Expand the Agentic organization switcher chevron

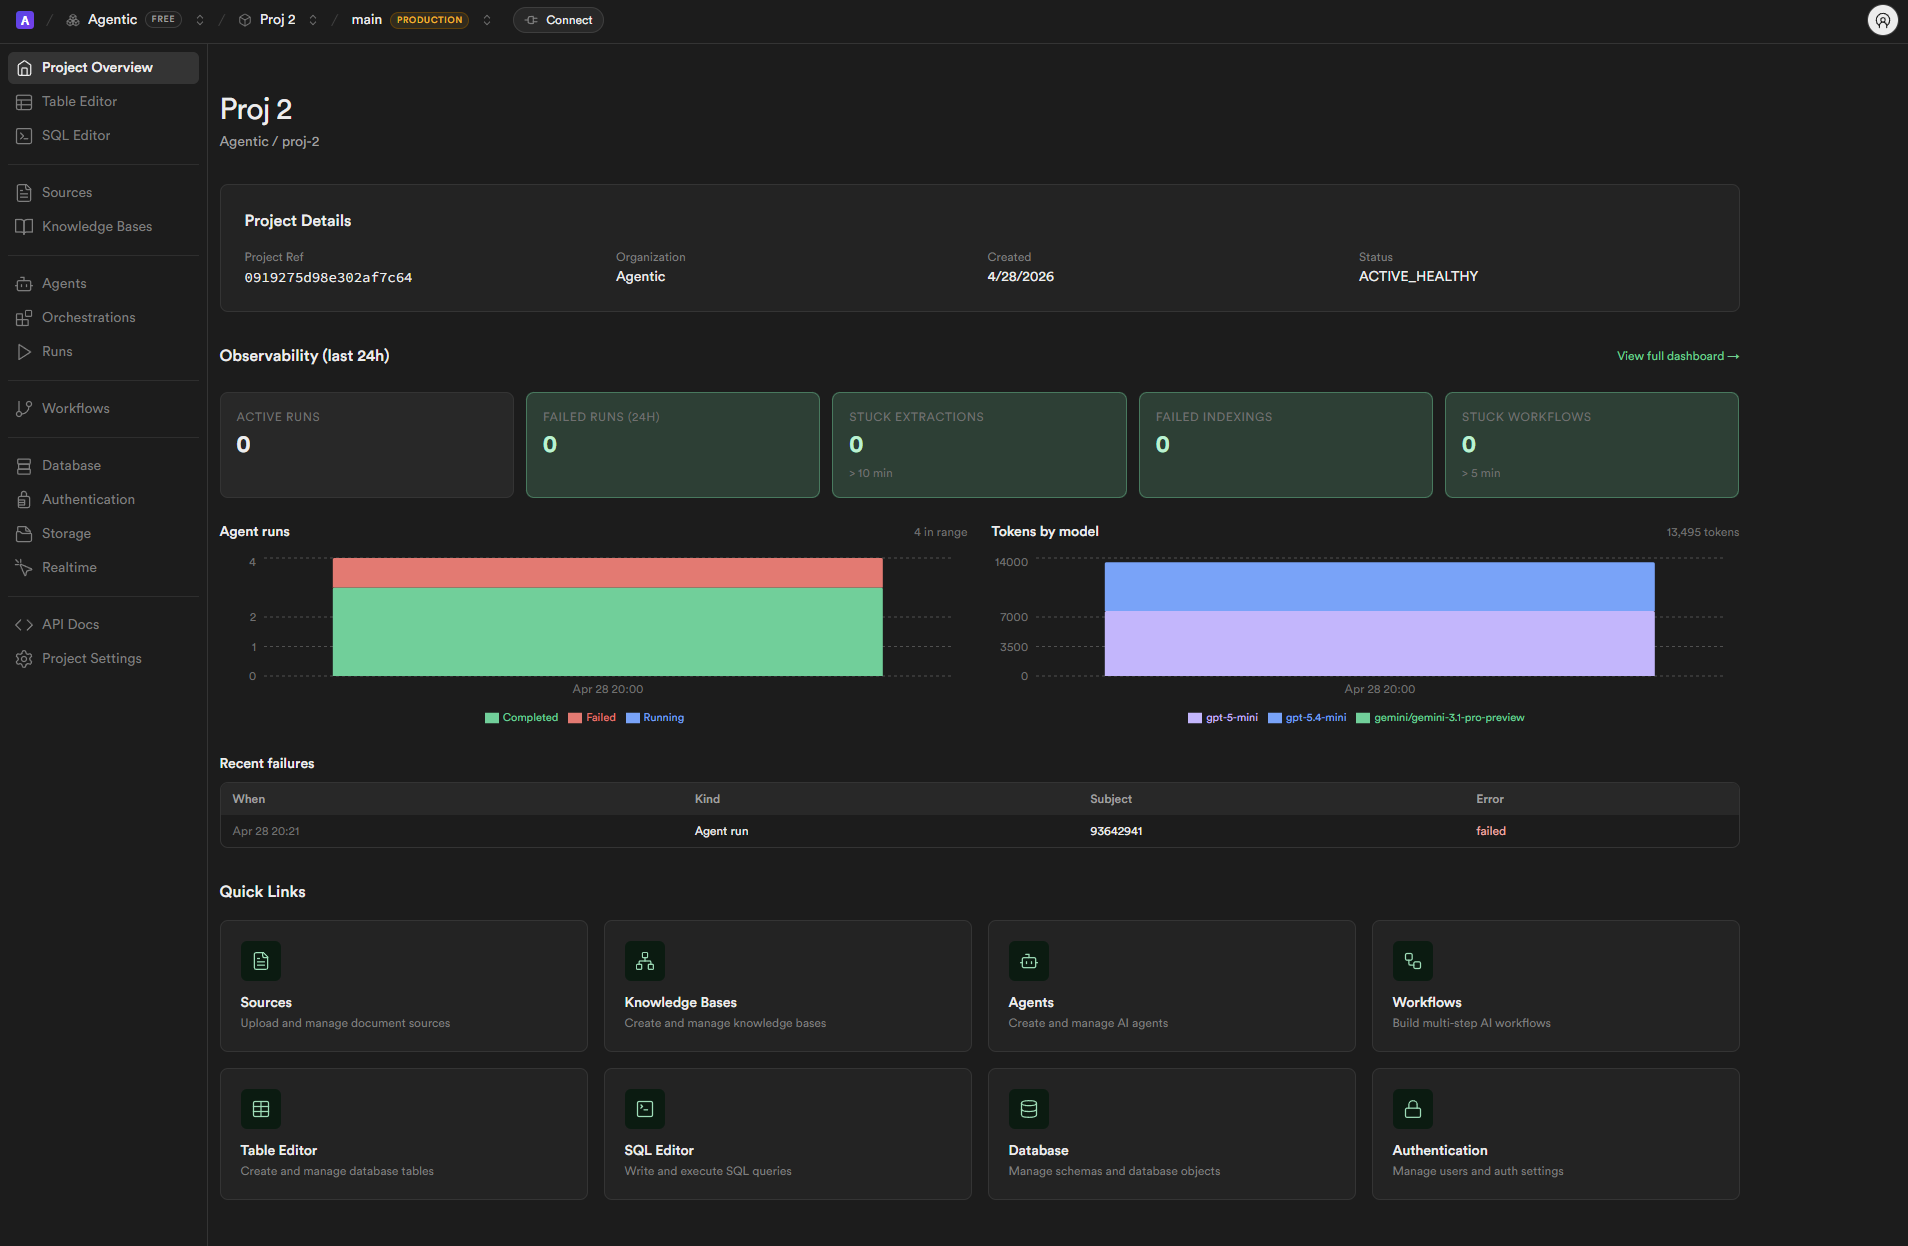click(x=200, y=20)
